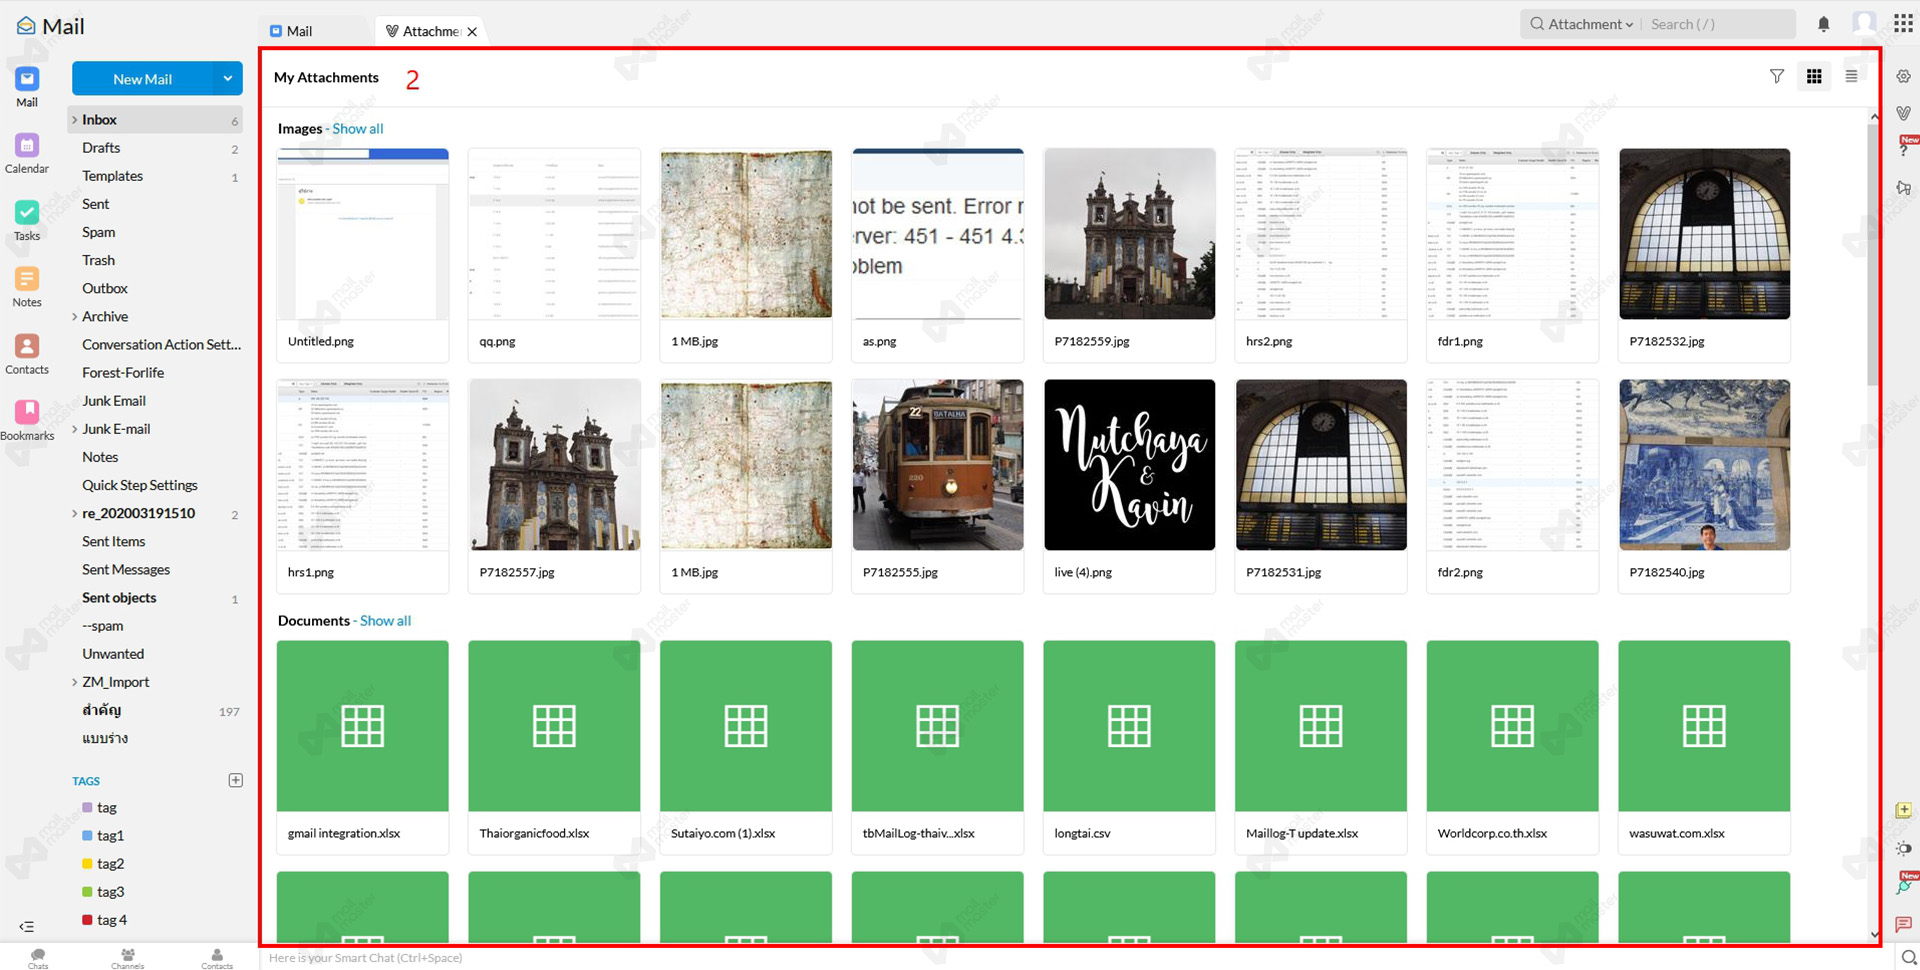Open the longtai.csv document

(x=1129, y=747)
